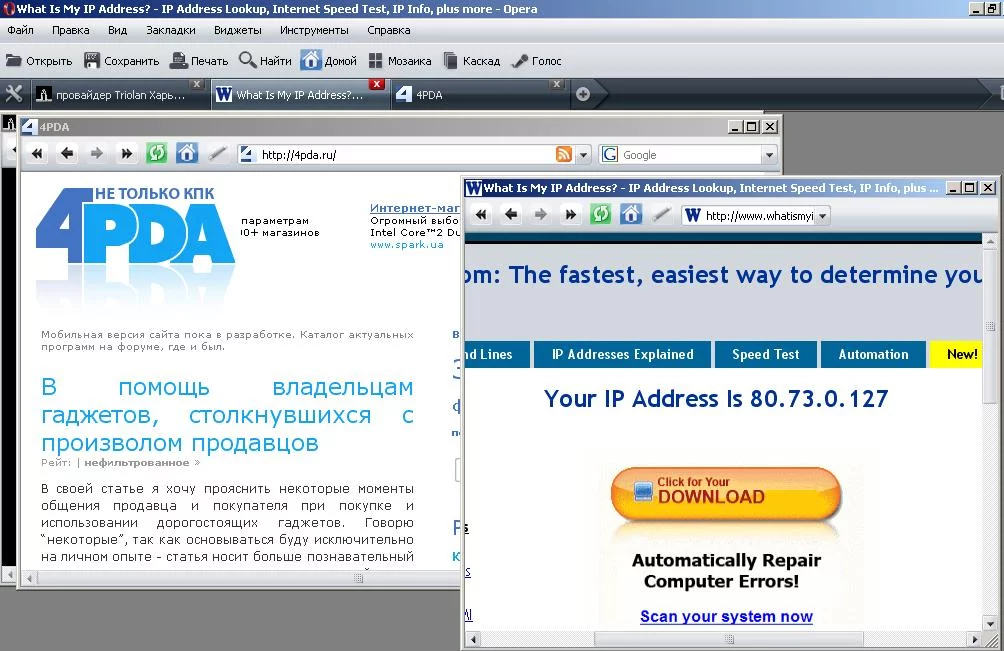Open the article В помощь владельцам гаджетов
Image resolution: width=1004 pixels, height=651 pixels.
coord(227,415)
